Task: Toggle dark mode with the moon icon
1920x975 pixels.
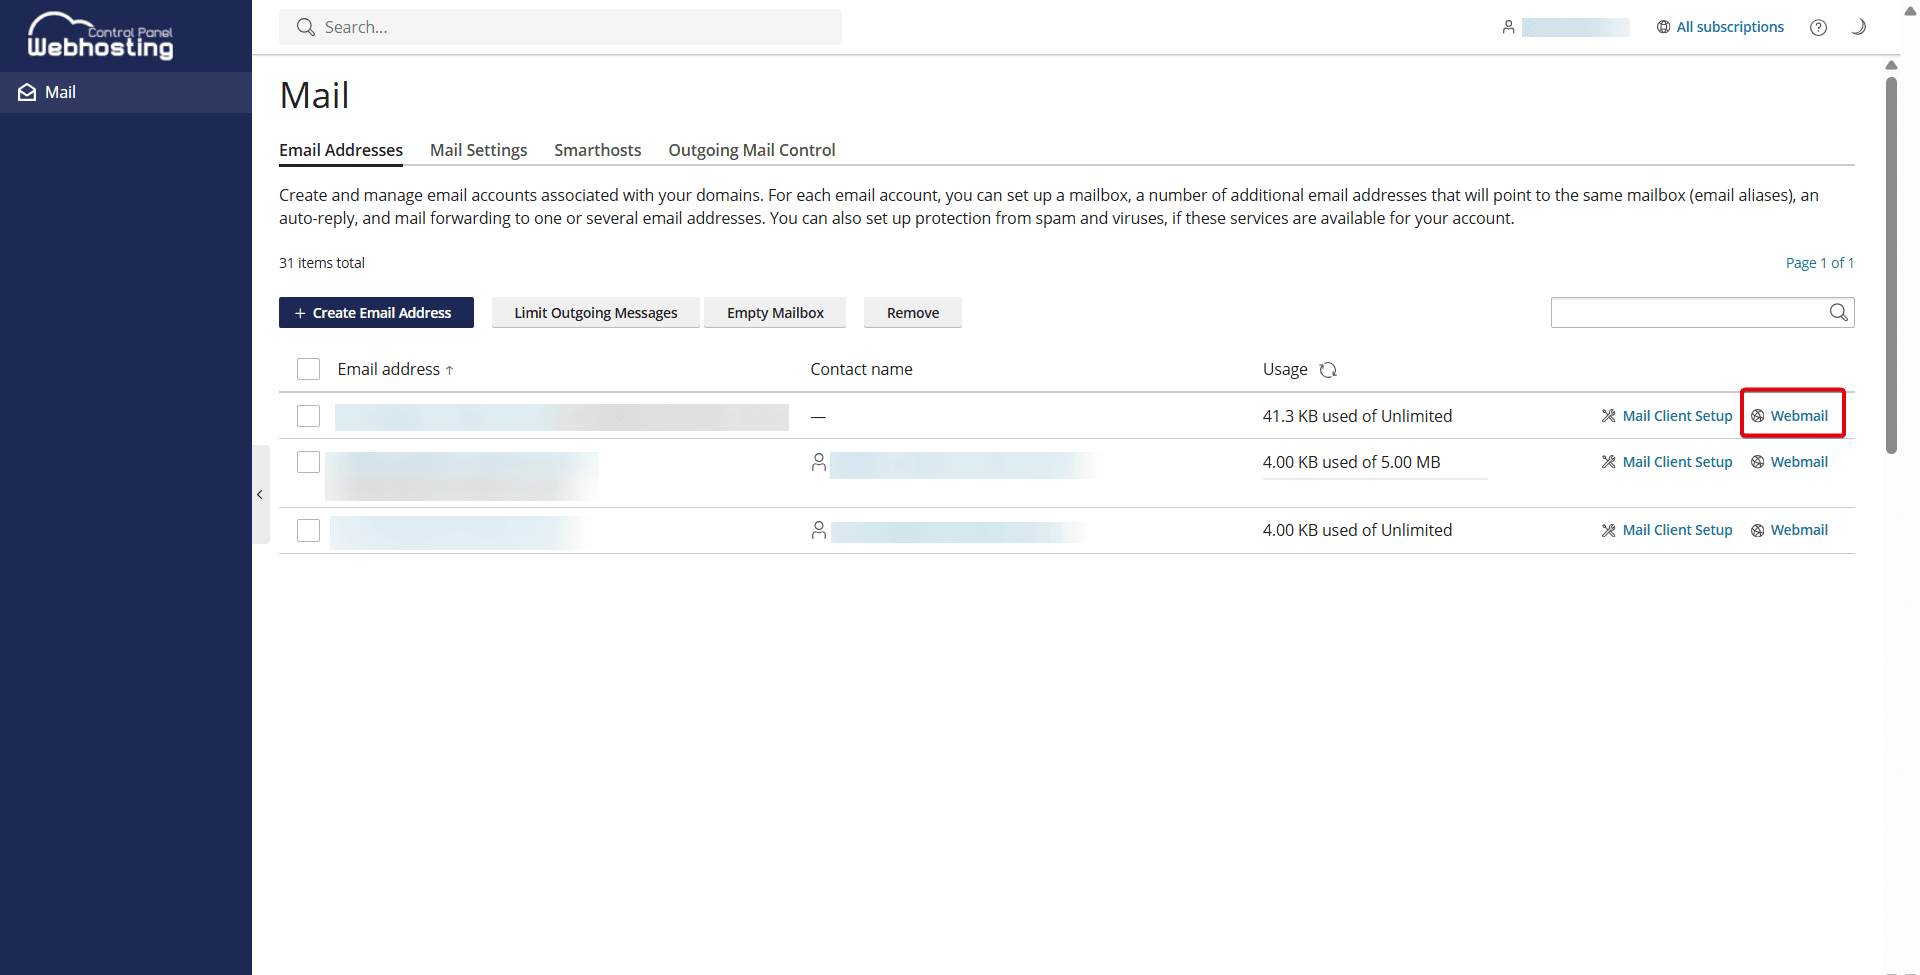Action: click(1858, 27)
